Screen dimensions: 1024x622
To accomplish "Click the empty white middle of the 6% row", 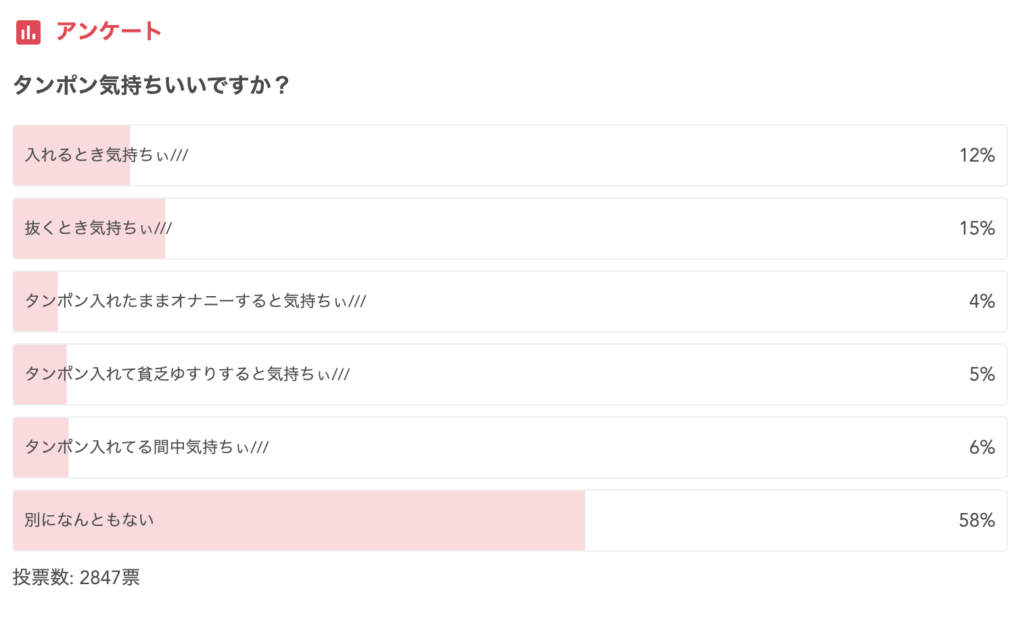I will pyautogui.click(x=600, y=447).
